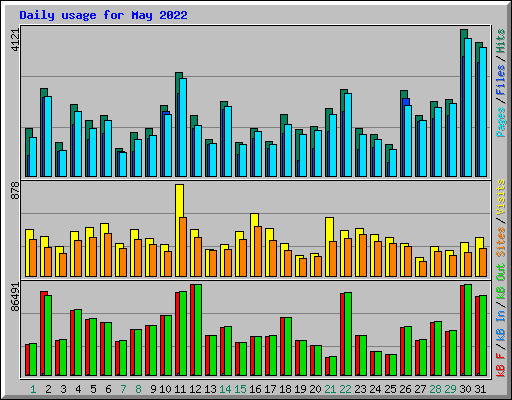The width and height of the screenshot is (512, 400).
Task: Click day 3 on the x-axis
Action: click(63, 389)
